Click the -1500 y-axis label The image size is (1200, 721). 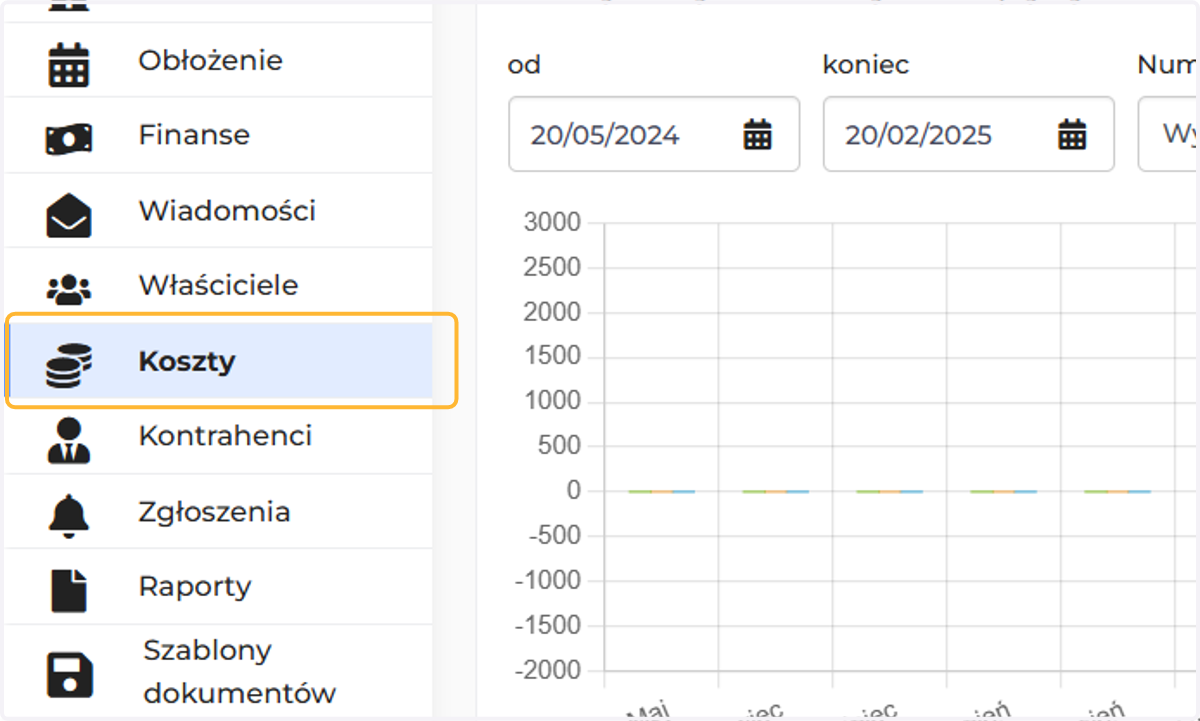coord(548,625)
